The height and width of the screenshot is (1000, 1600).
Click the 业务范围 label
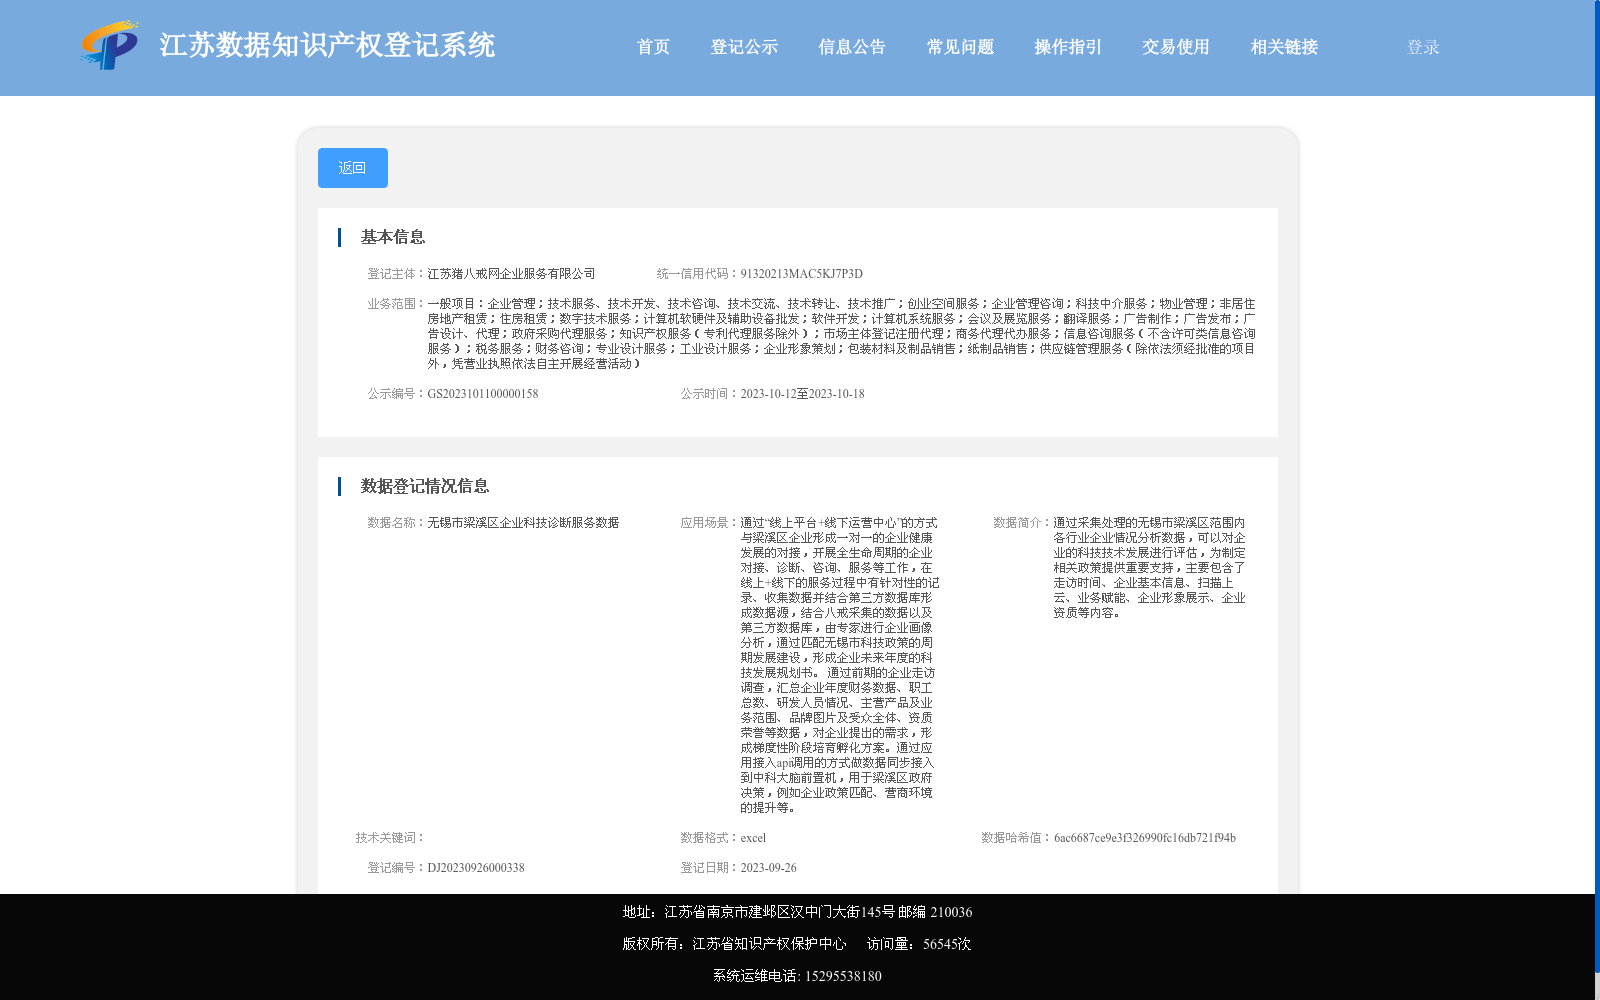point(397,304)
